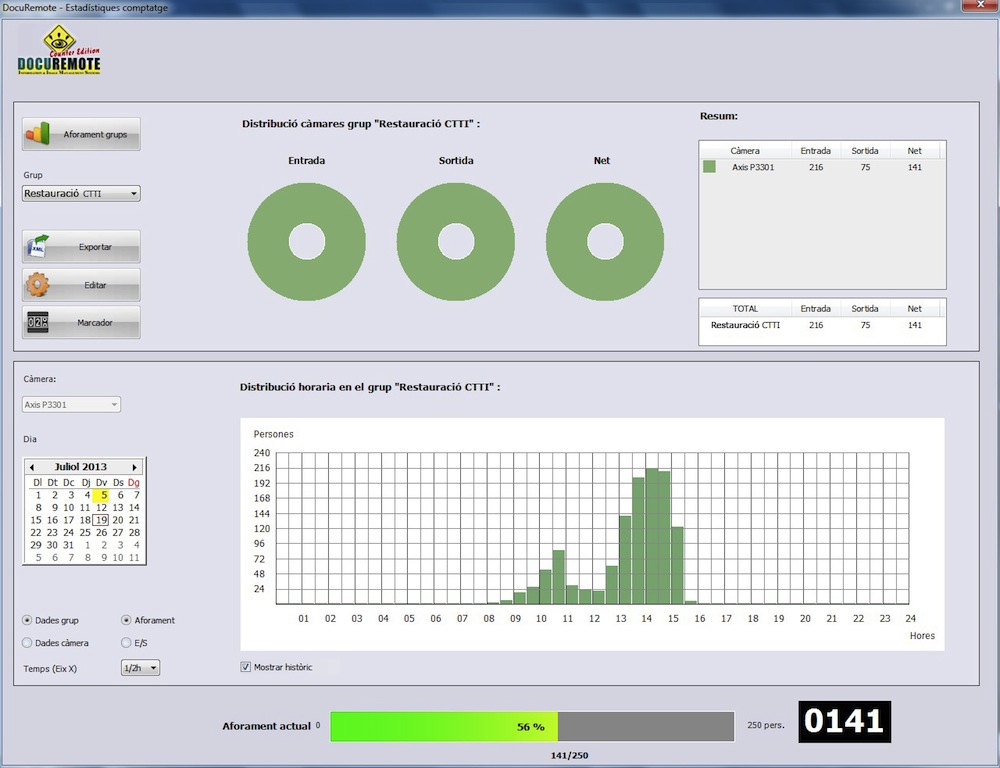The height and width of the screenshot is (768, 1000).
Task: Click the bar chart icon on Aforament grups
Action: click(38, 134)
